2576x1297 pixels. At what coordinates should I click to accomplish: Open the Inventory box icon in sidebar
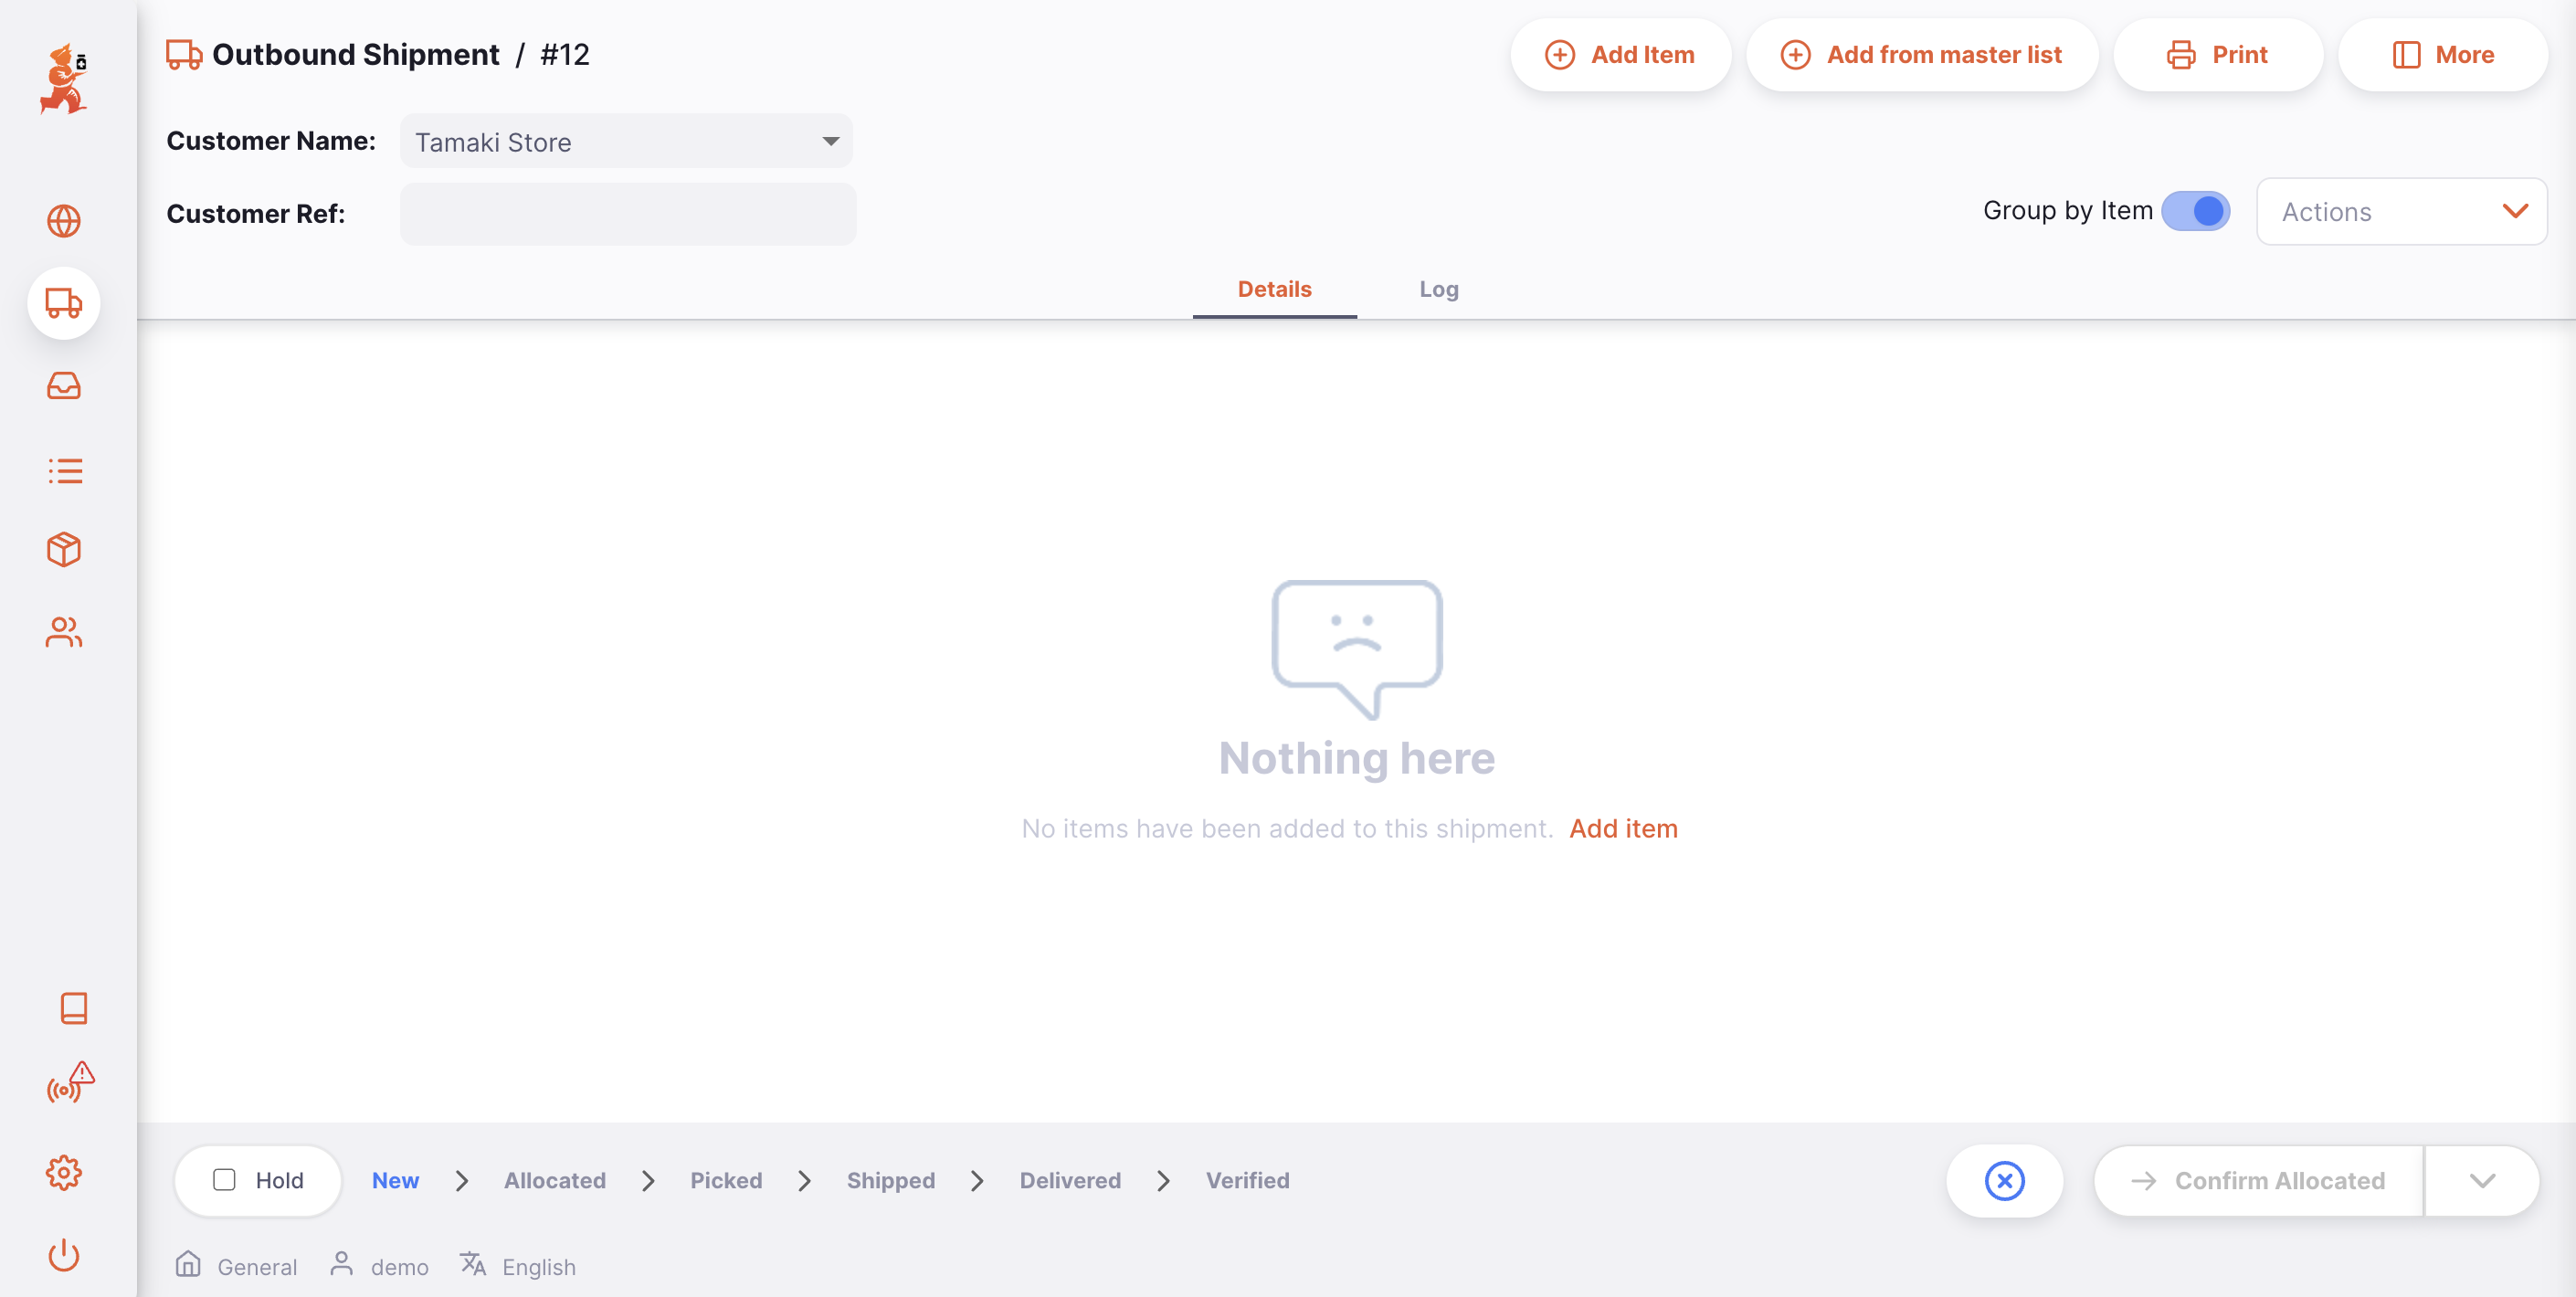click(64, 549)
